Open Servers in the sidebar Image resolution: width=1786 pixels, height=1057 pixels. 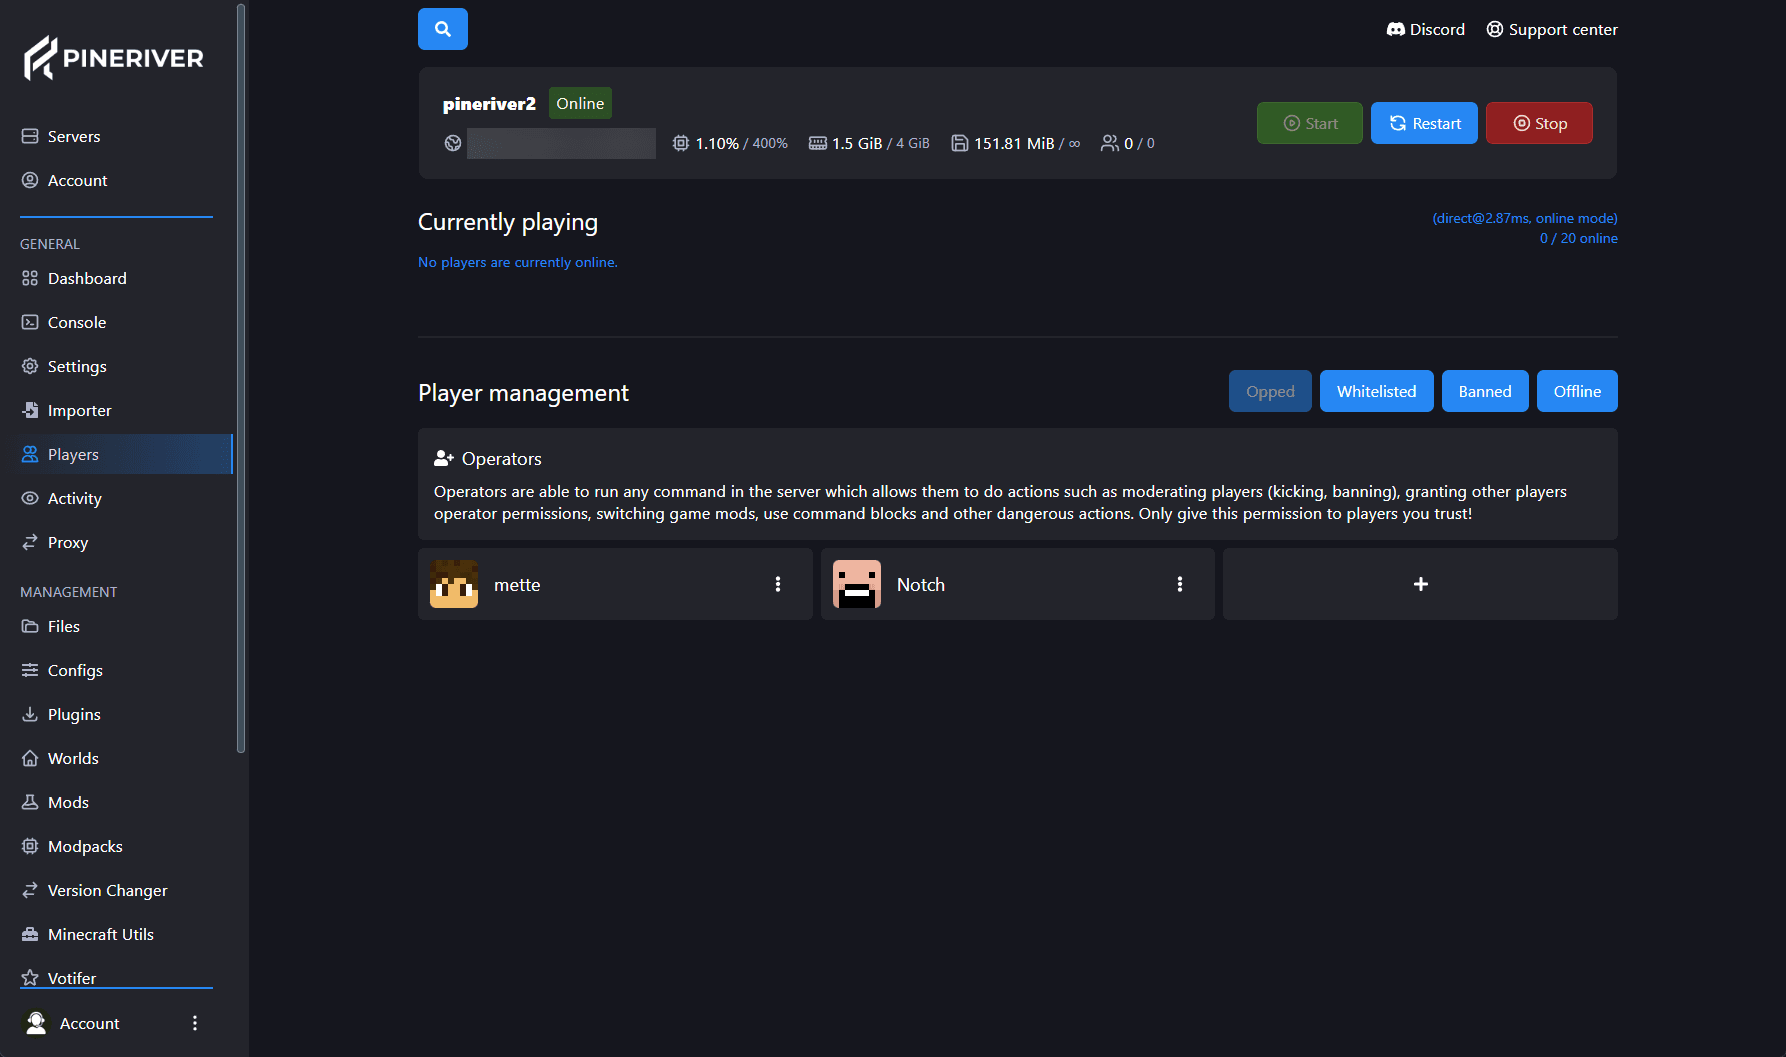[x=116, y=136]
